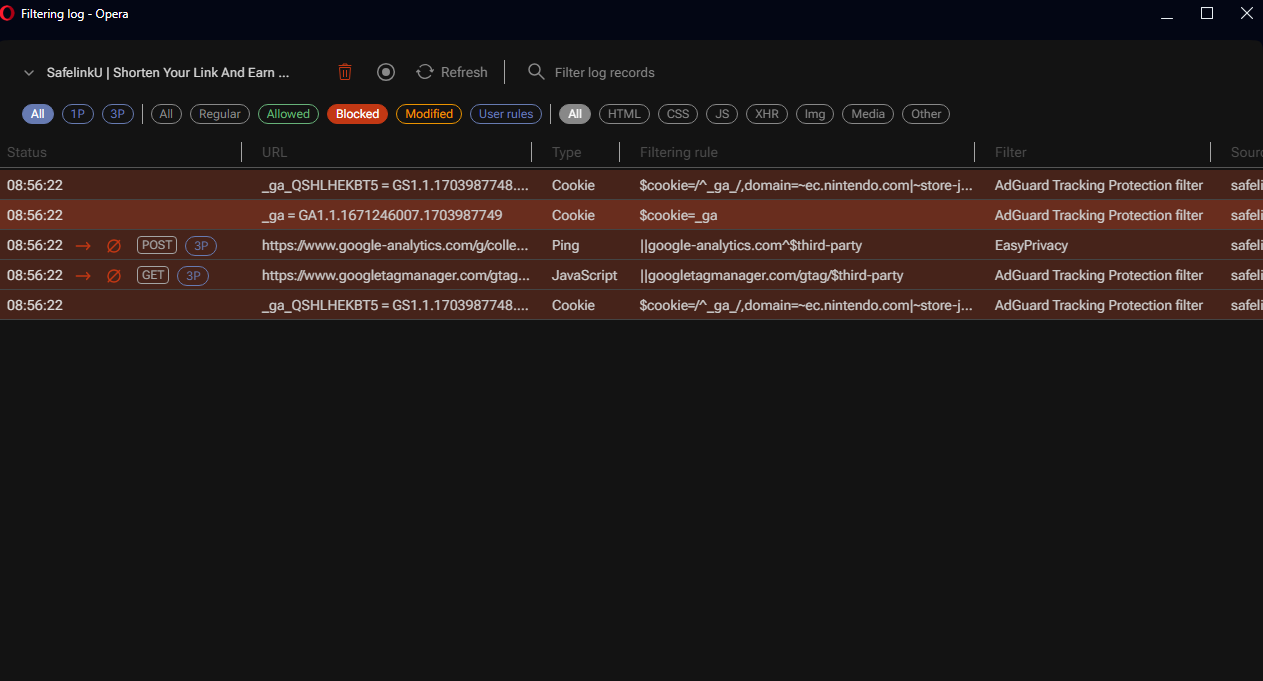
Task: Disable the Modified status filter
Action: click(x=428, y=114)
